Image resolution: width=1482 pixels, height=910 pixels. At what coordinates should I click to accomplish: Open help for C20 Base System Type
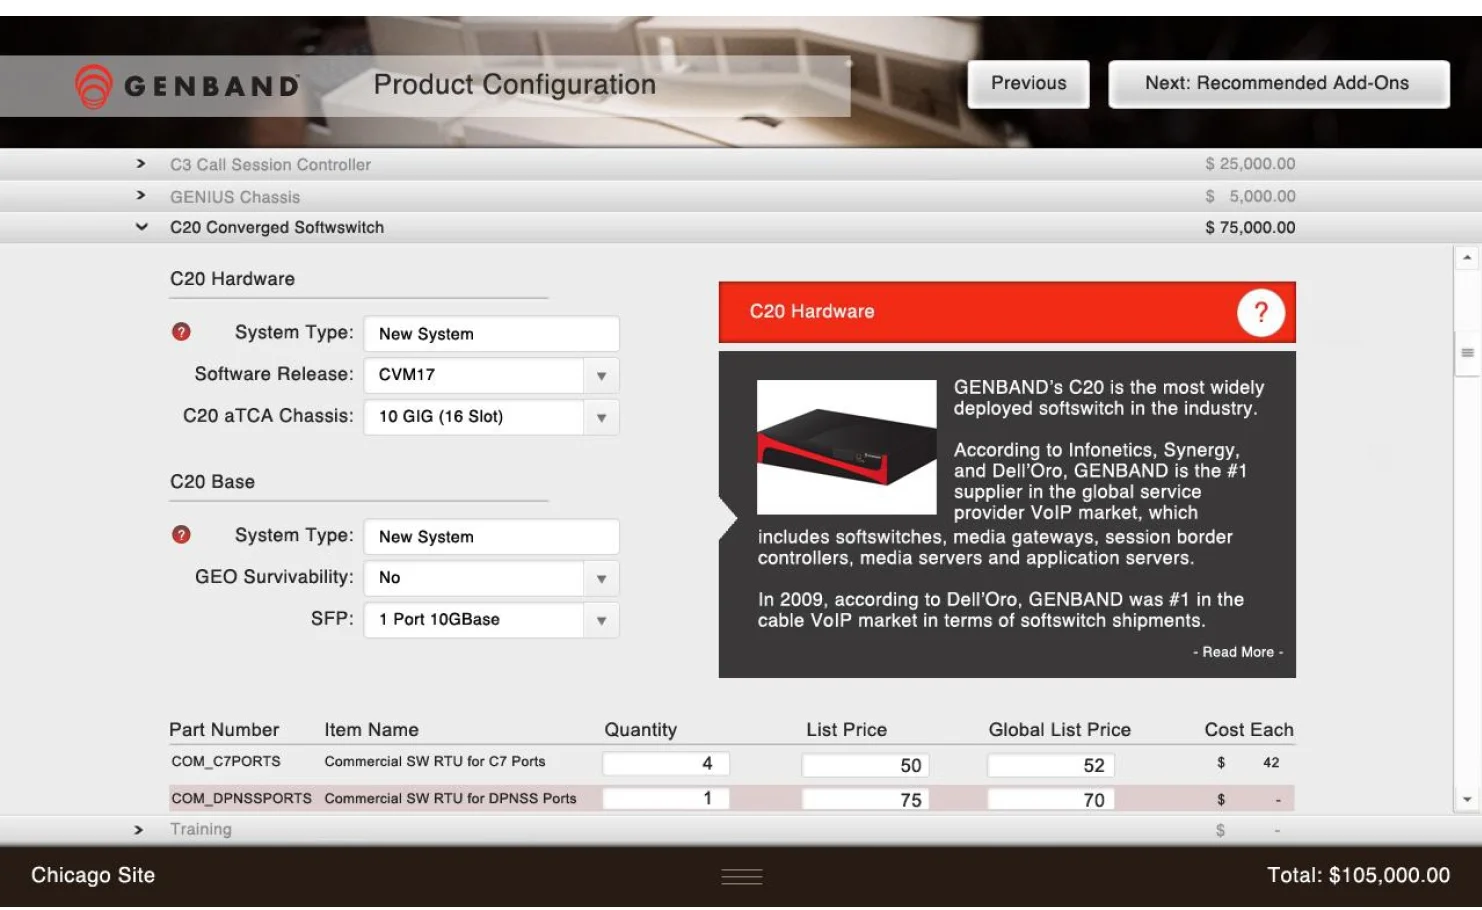(x=181, y=535)
